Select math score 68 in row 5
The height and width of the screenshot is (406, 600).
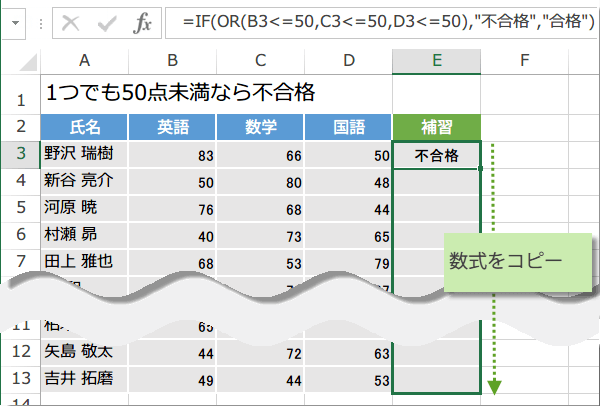tap(260, 209)
